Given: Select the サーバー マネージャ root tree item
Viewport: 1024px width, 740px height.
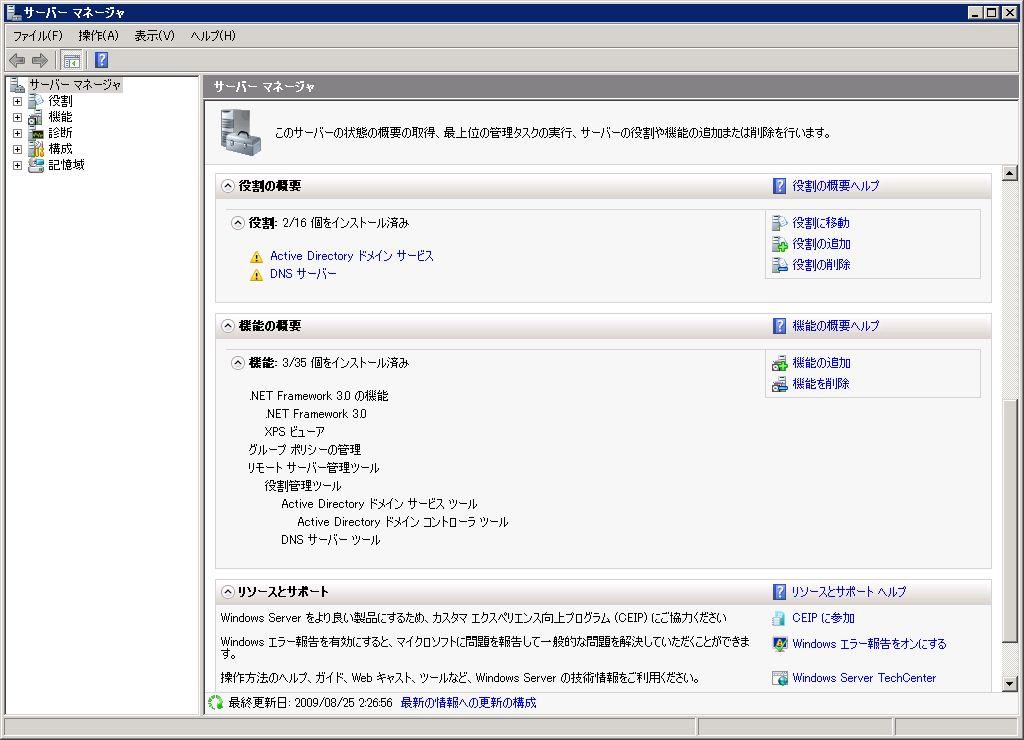Looking at the screenshot, I should (74, 85).
